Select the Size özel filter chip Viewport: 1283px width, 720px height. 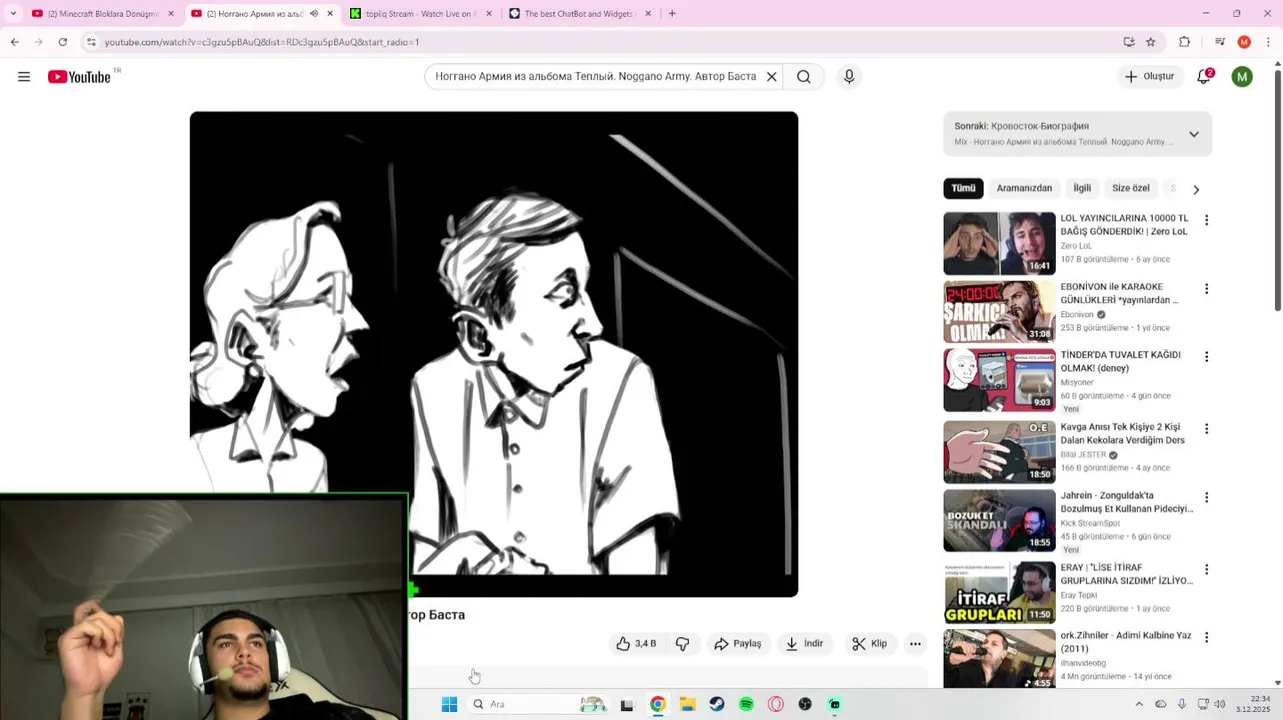[x=1131, y=188]
